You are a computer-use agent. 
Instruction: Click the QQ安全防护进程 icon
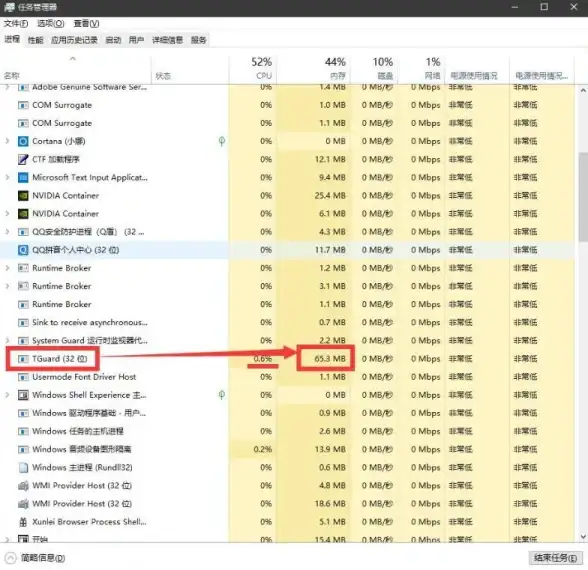(23, 232)
